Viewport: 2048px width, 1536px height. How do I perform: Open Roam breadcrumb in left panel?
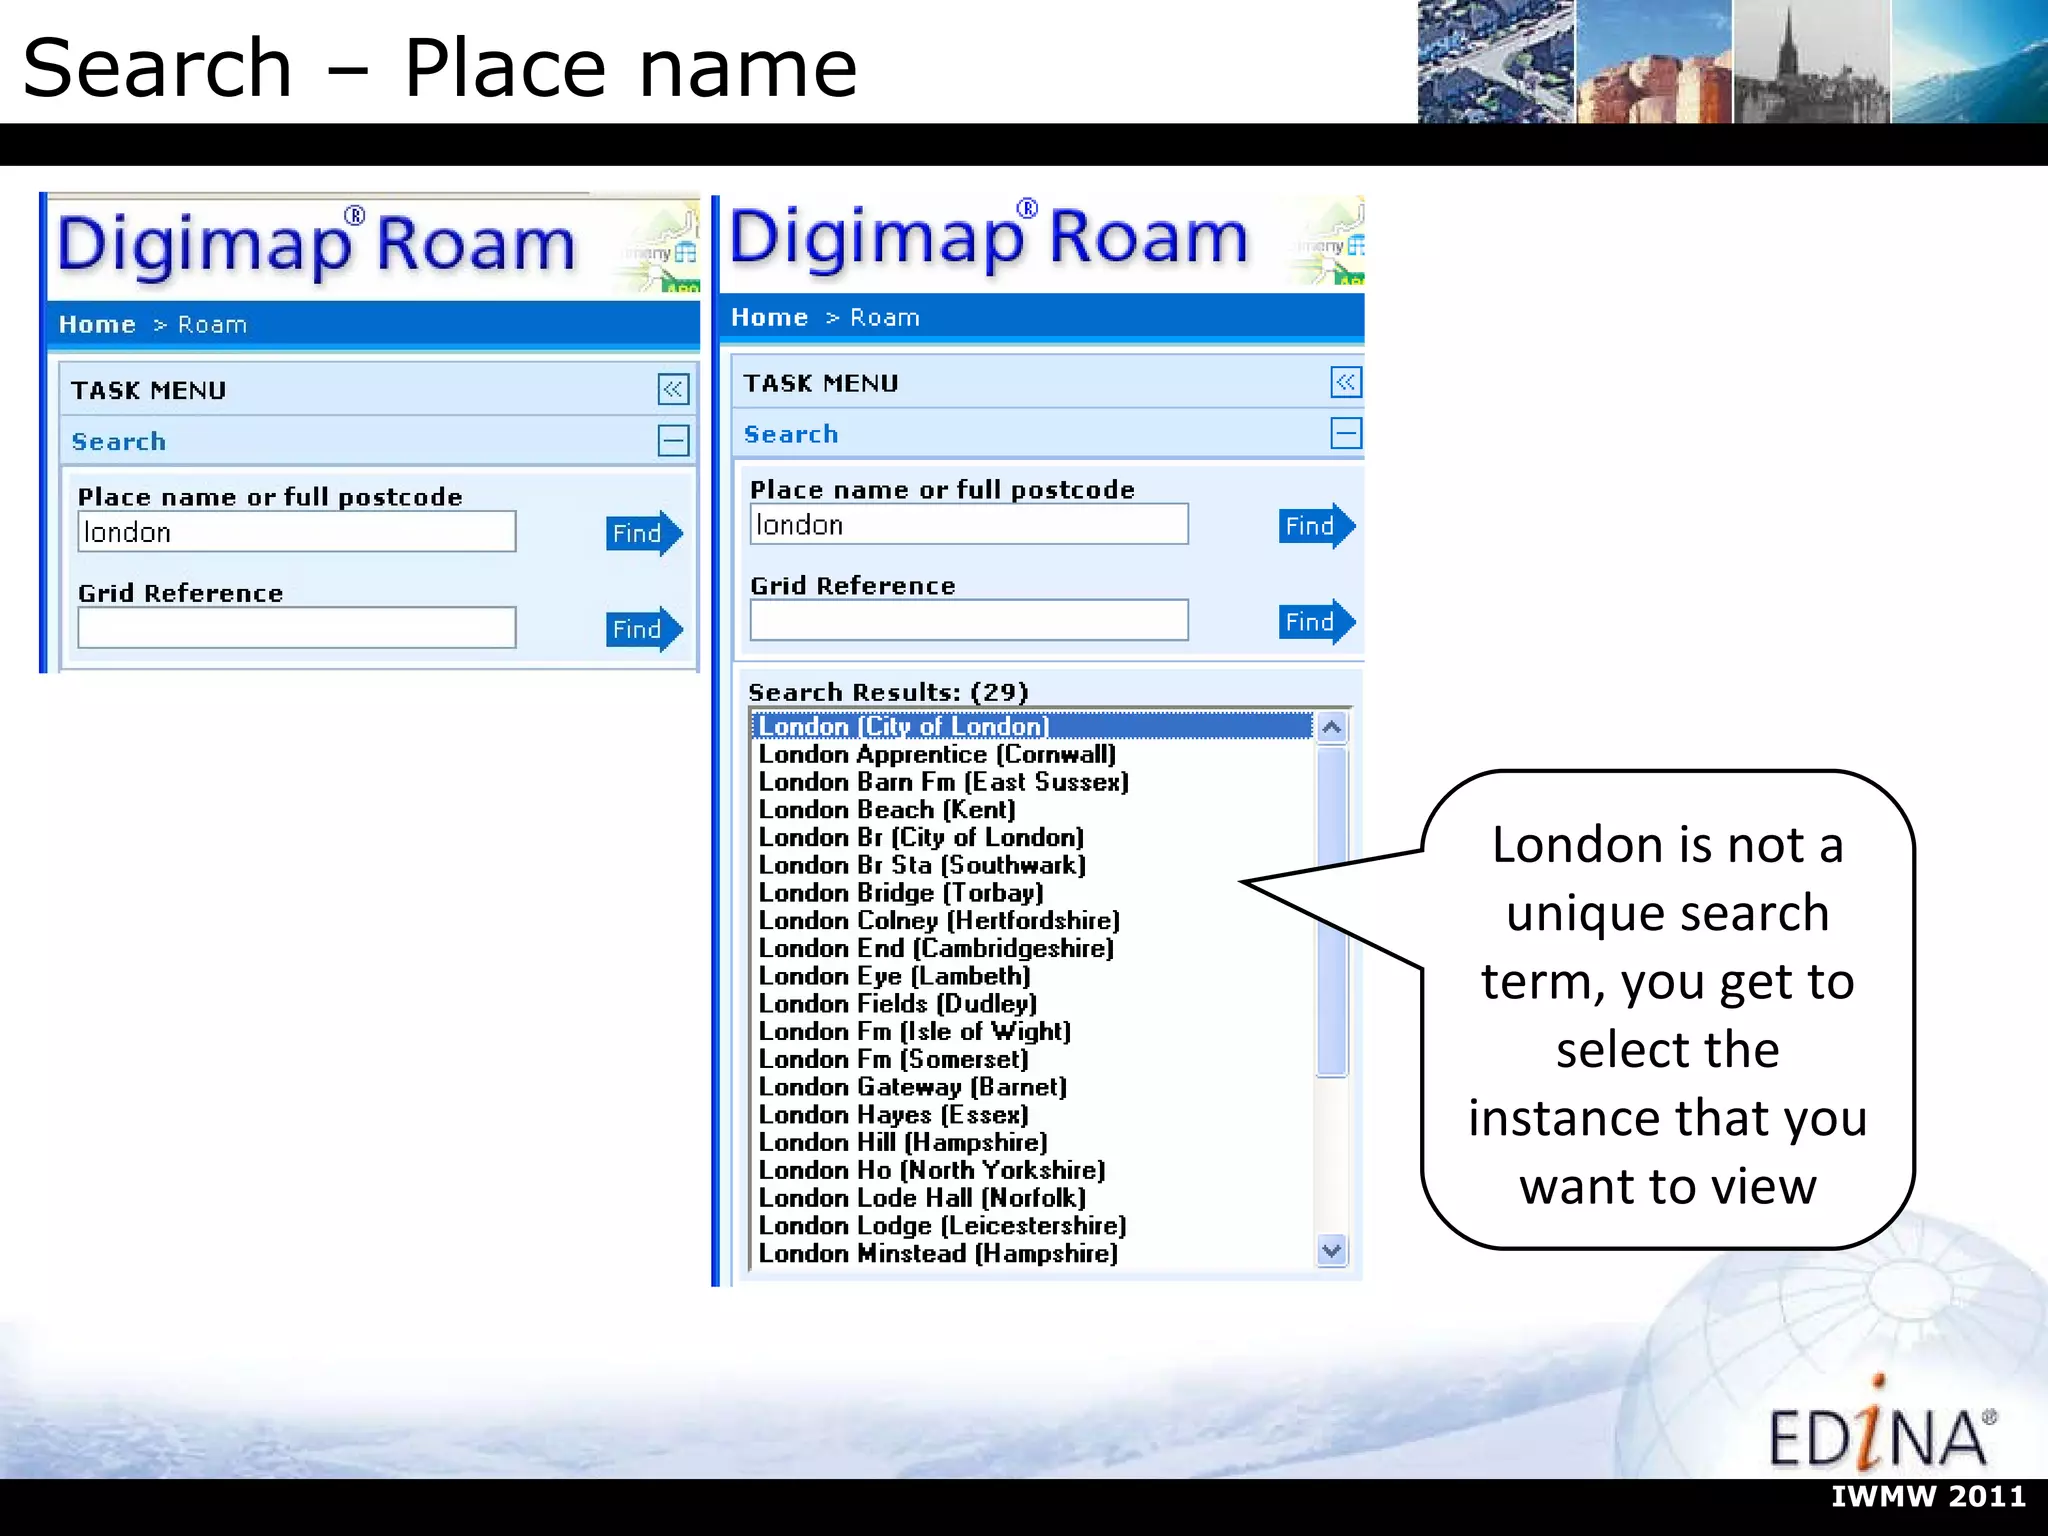tap(212, 325)
